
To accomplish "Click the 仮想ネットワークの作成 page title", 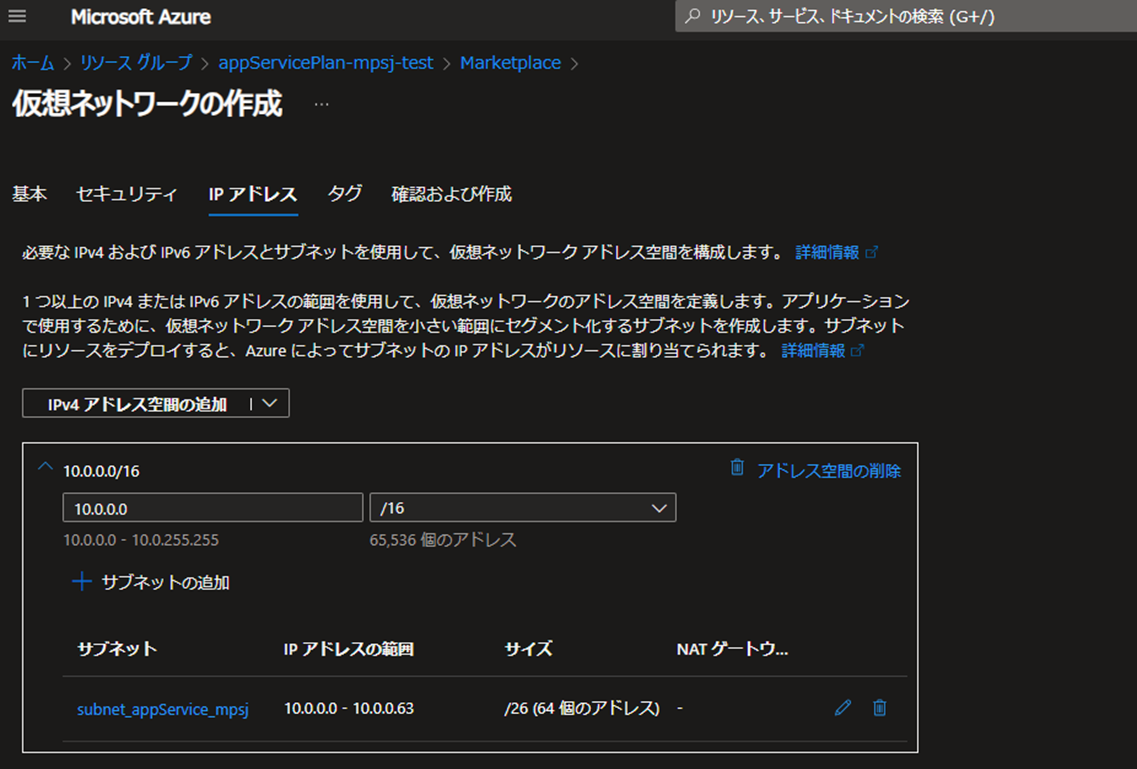I will pyautogui.click(x=147, y=104).
